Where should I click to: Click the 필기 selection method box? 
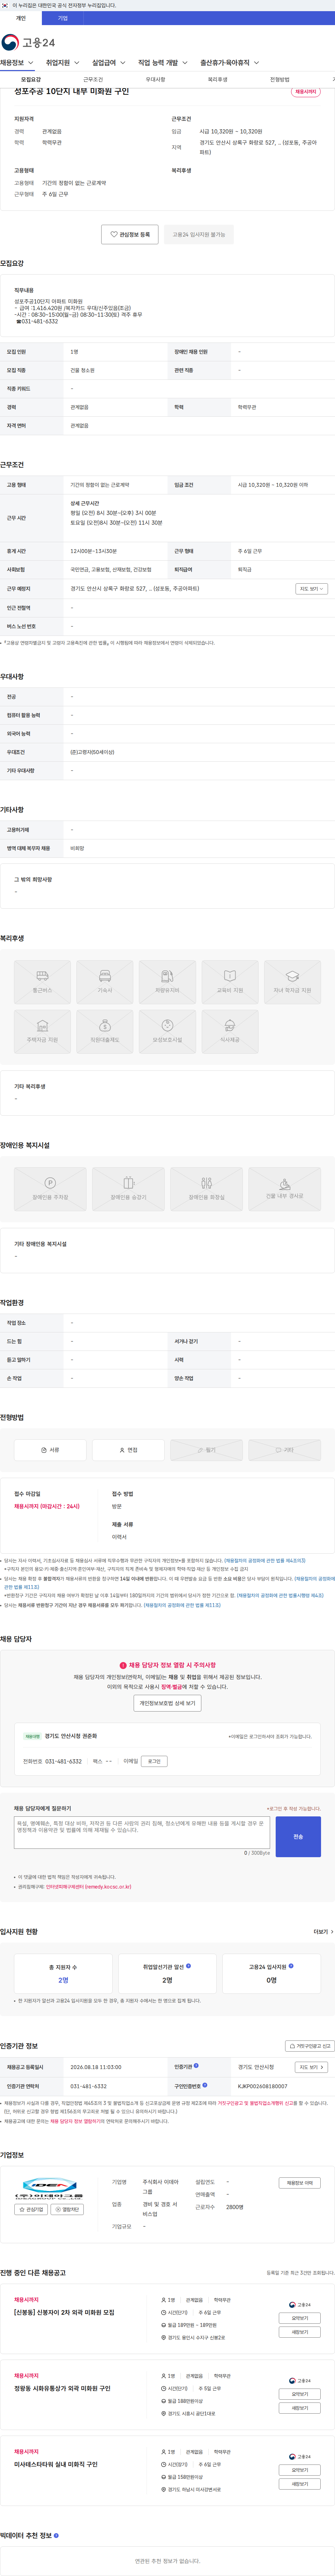206,1449
